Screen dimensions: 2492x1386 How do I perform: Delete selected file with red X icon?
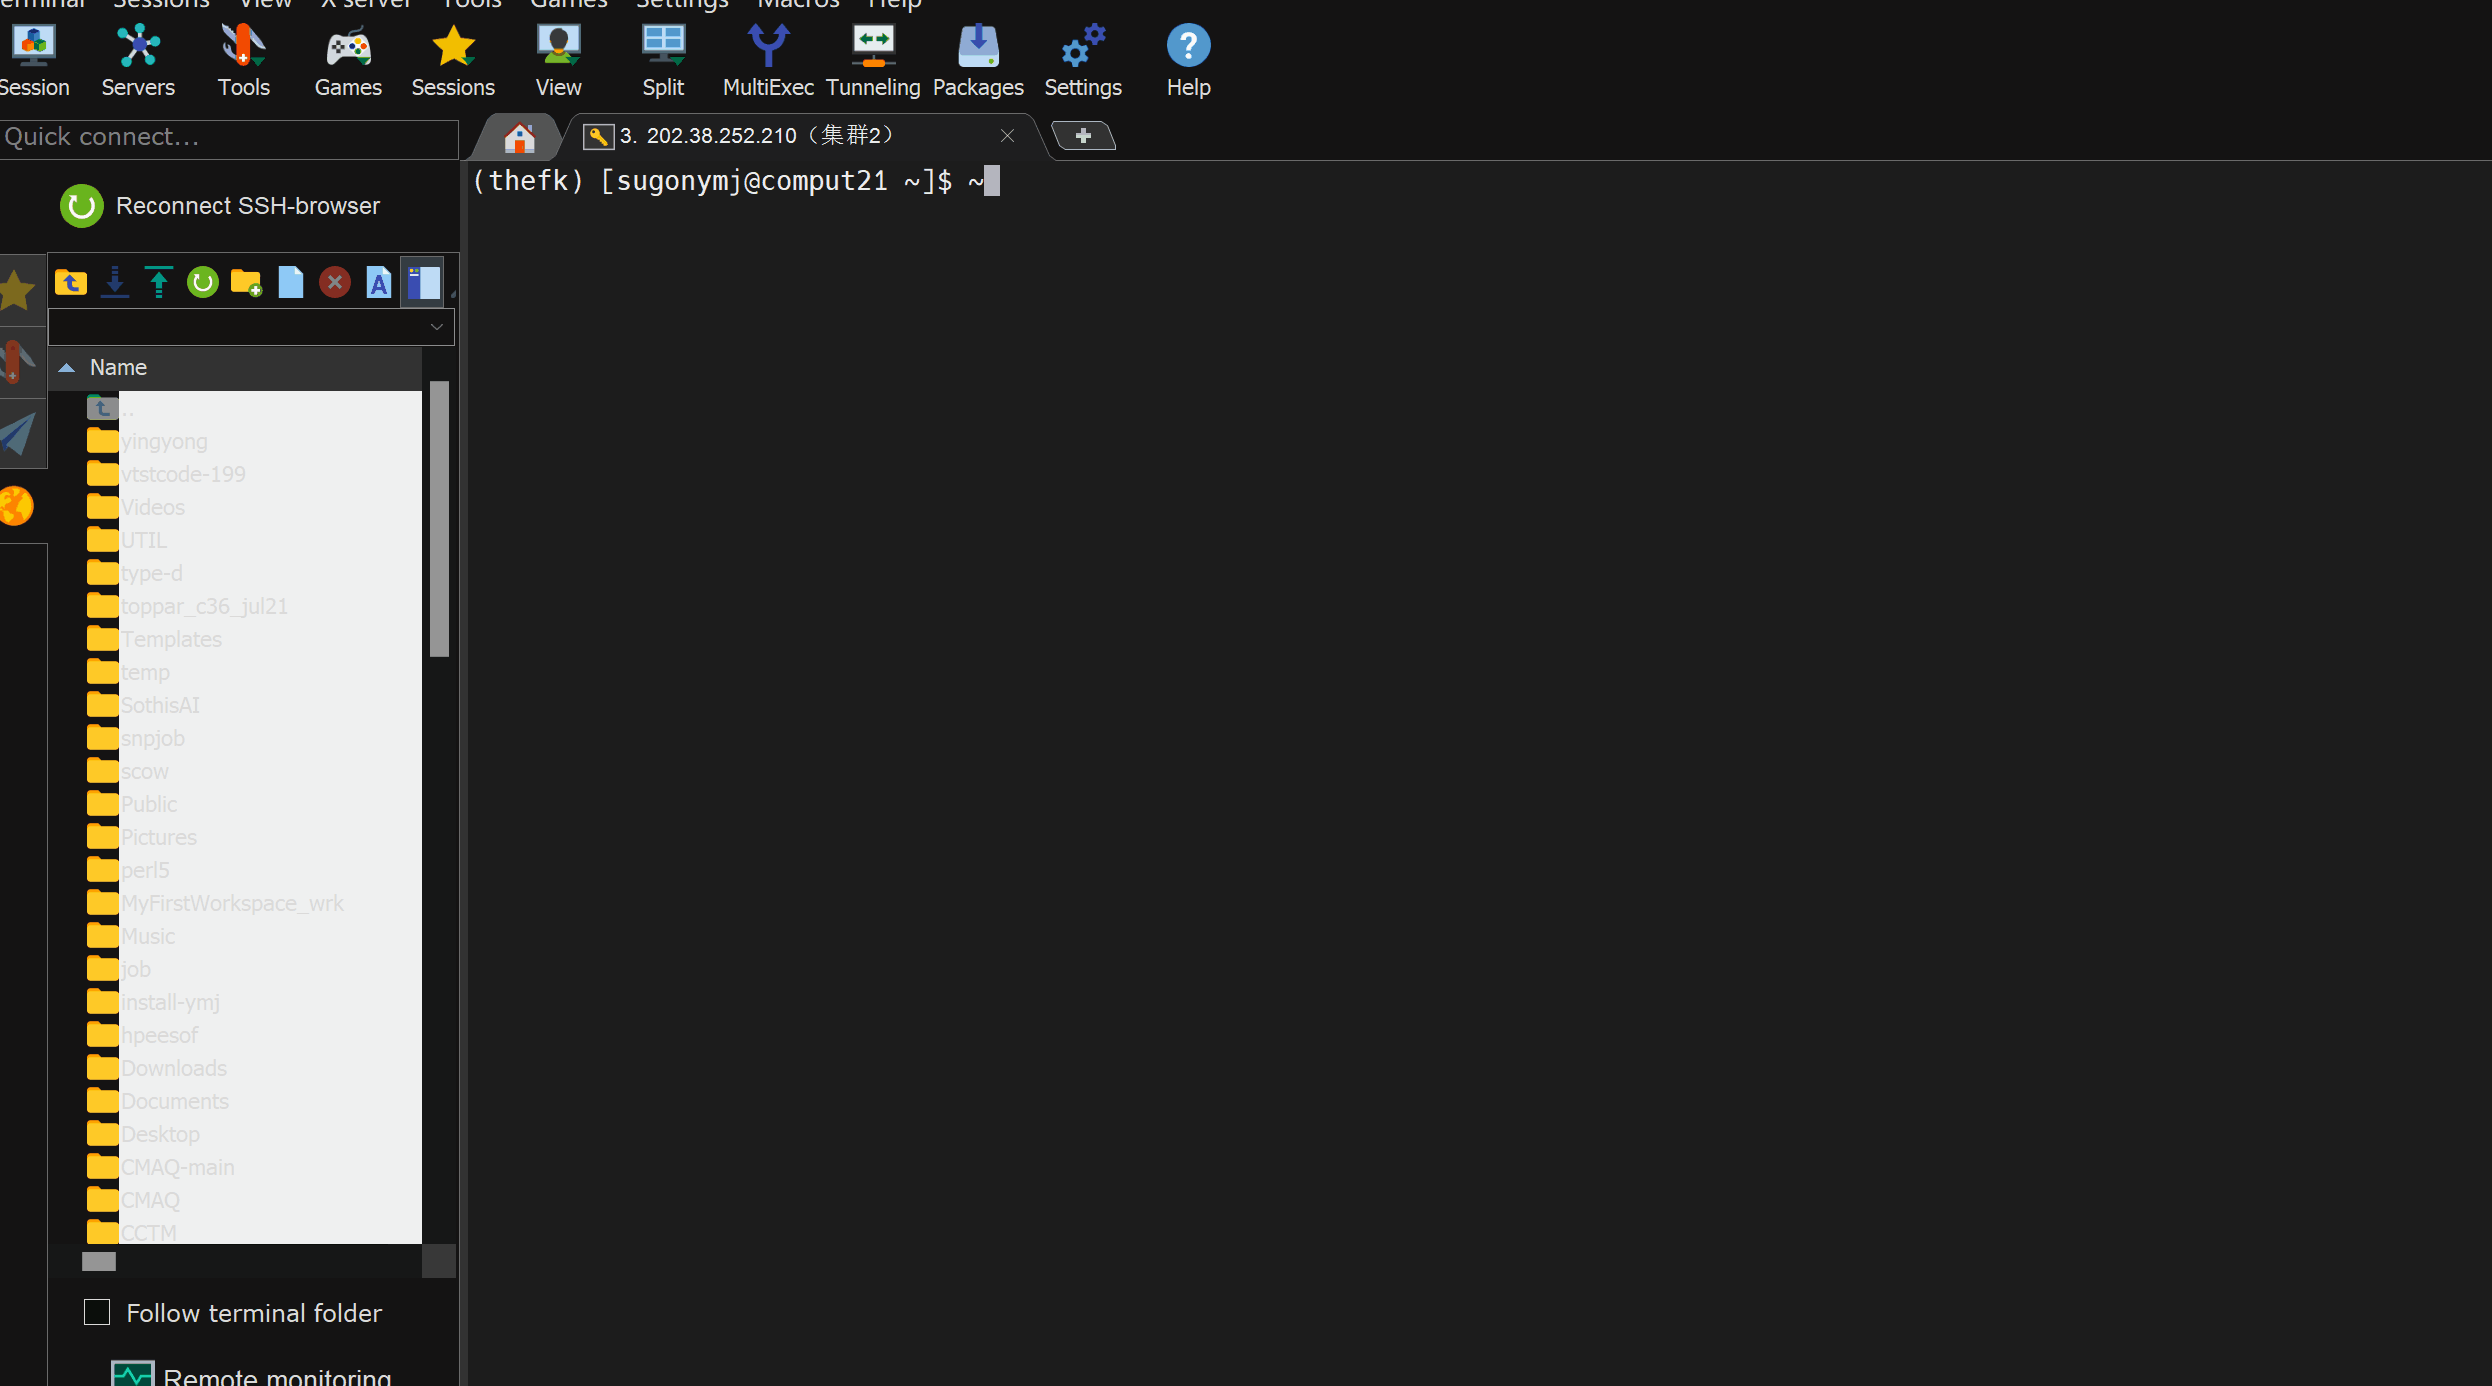335,283
